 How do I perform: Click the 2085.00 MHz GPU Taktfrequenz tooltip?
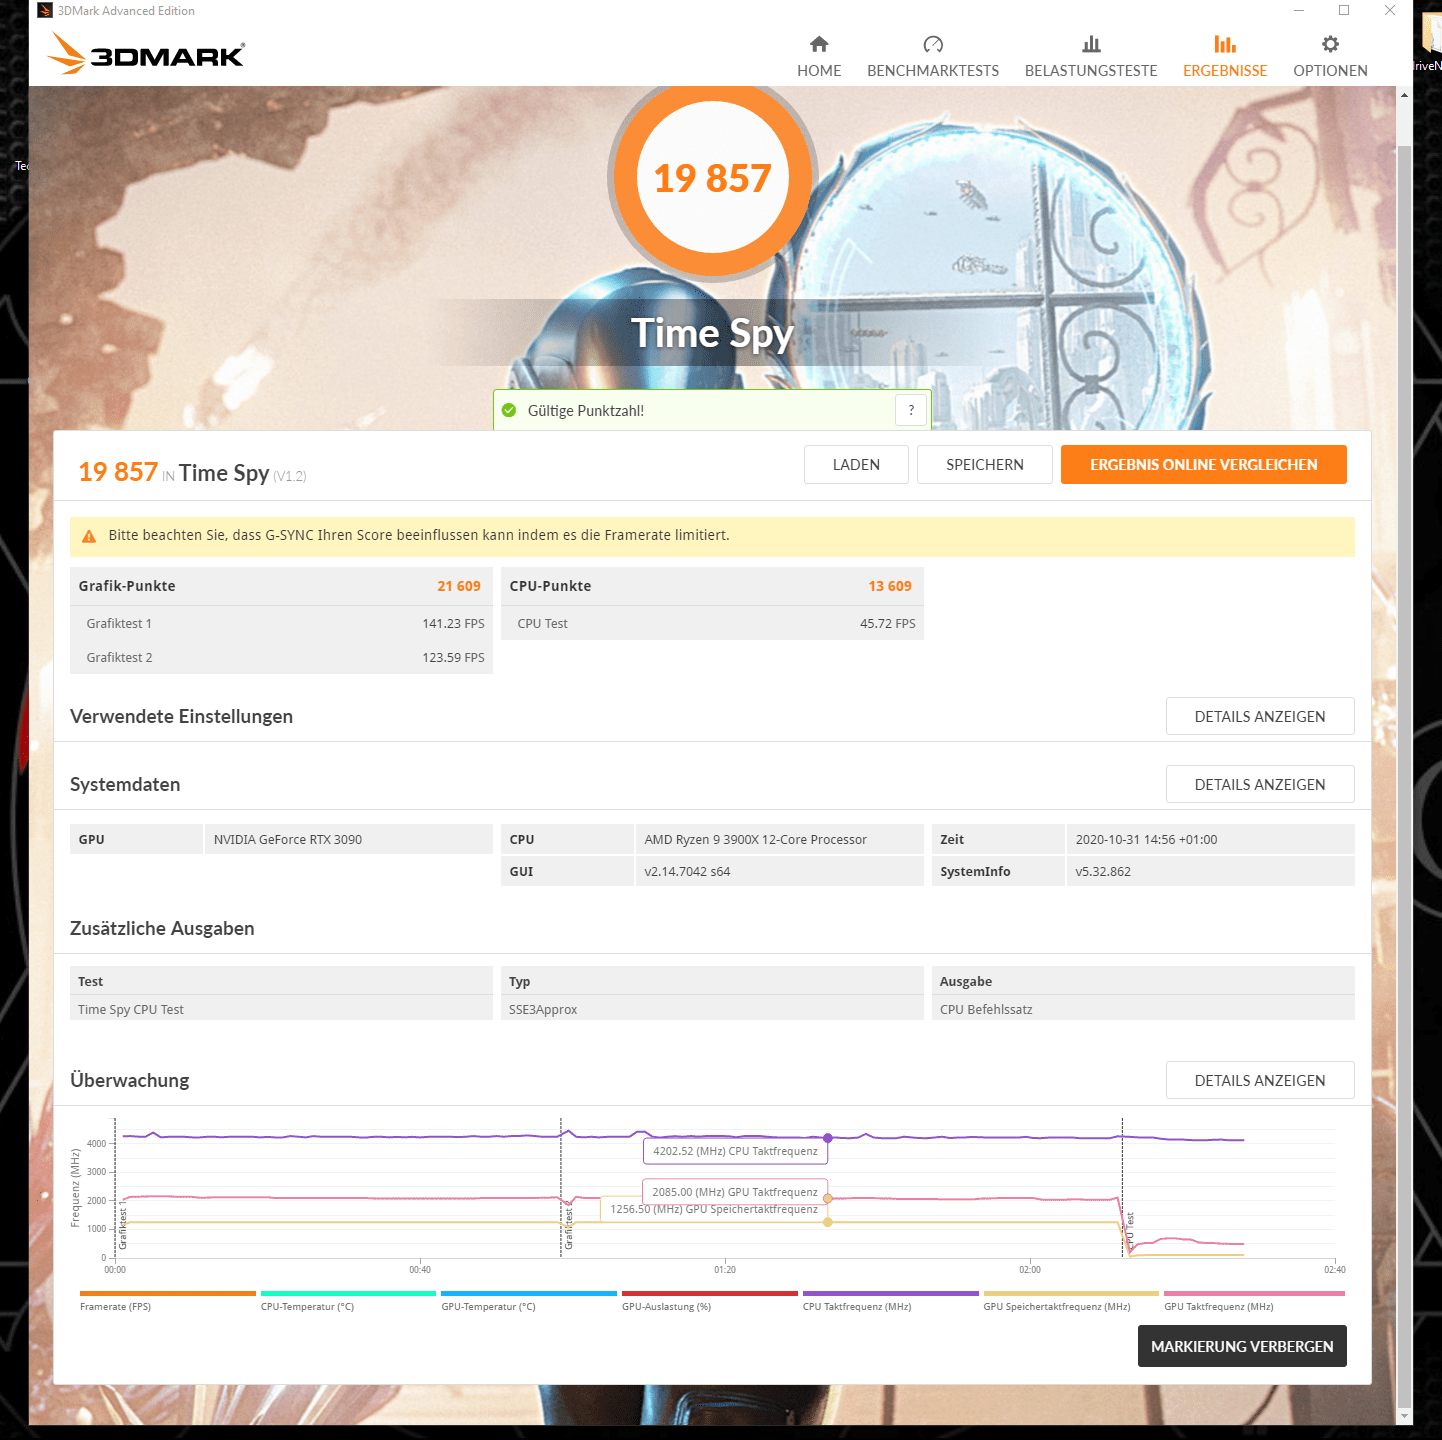point(735,1192)
